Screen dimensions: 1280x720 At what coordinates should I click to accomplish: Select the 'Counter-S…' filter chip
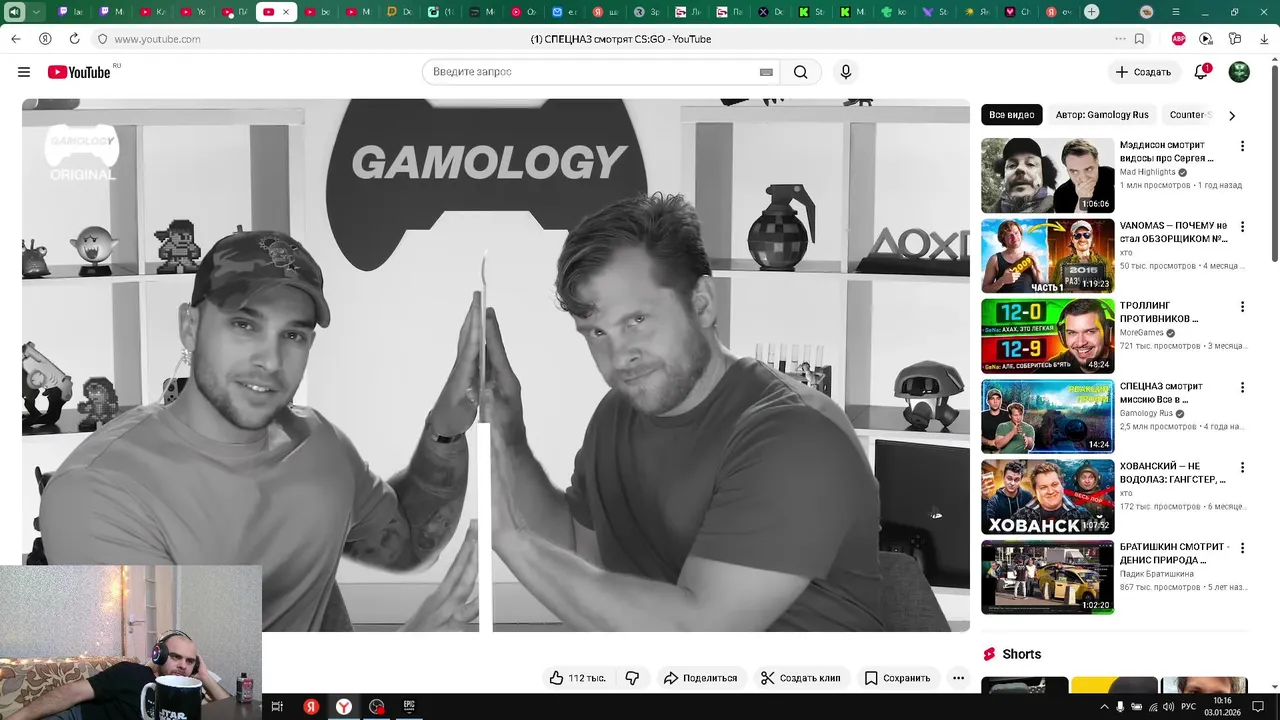[1190, 115]
